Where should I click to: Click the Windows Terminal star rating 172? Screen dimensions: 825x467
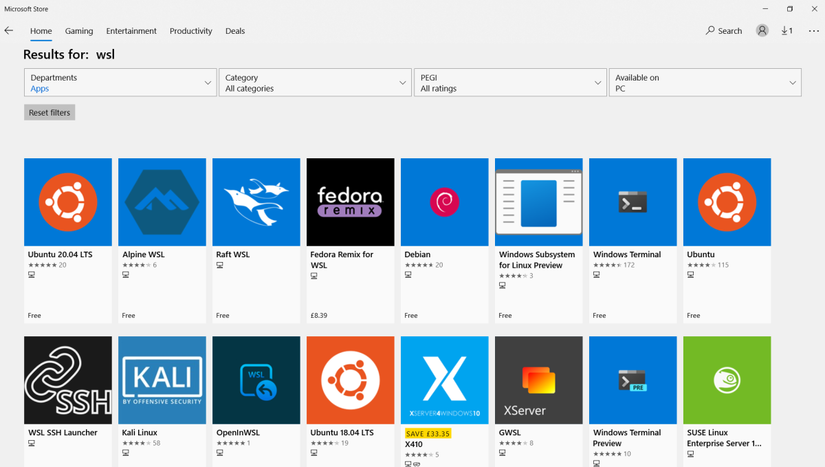614,265
